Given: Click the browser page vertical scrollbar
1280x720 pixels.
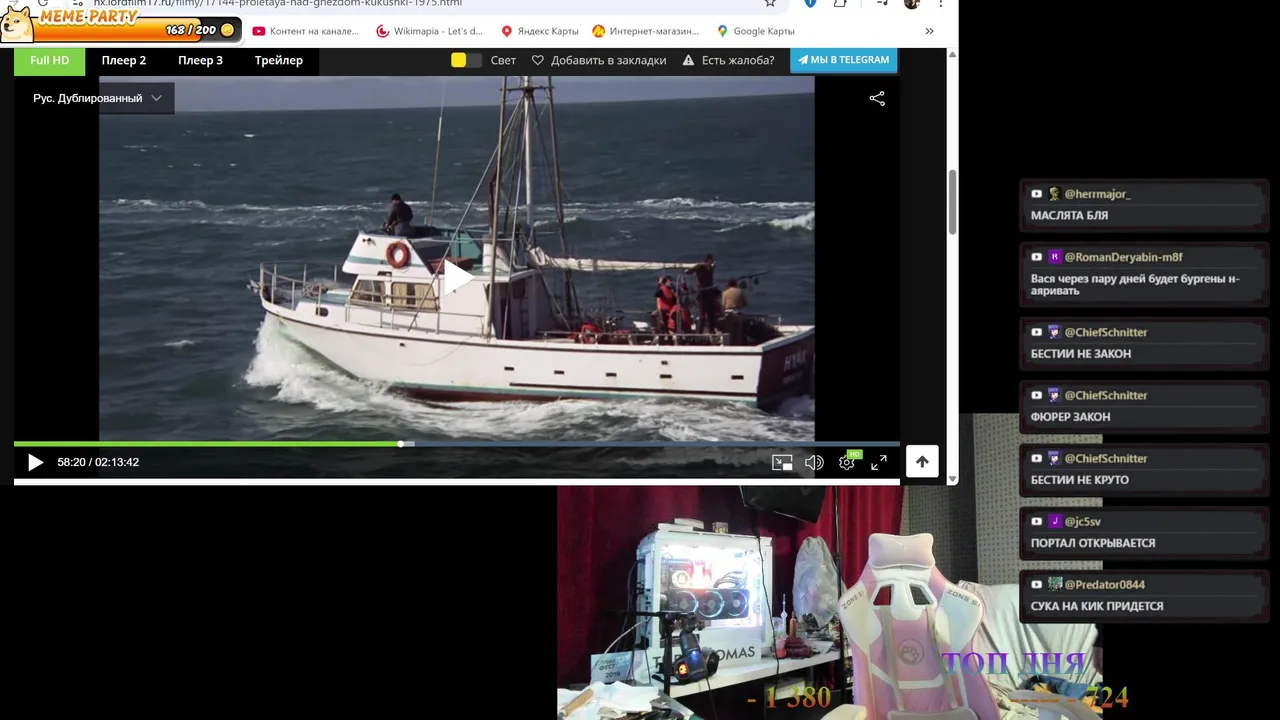Looking at the screenshot, I should (x=952, y=200).
